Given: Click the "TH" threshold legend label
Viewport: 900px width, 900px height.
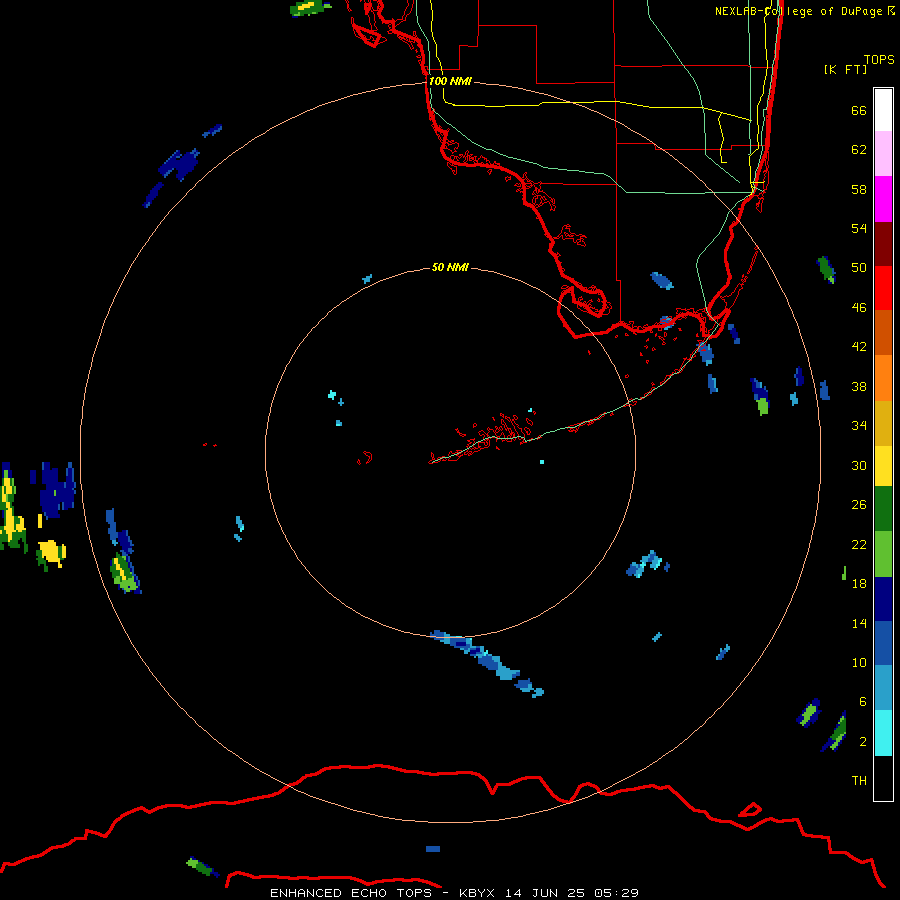Looking at the screenshot, I should (859, 781).
